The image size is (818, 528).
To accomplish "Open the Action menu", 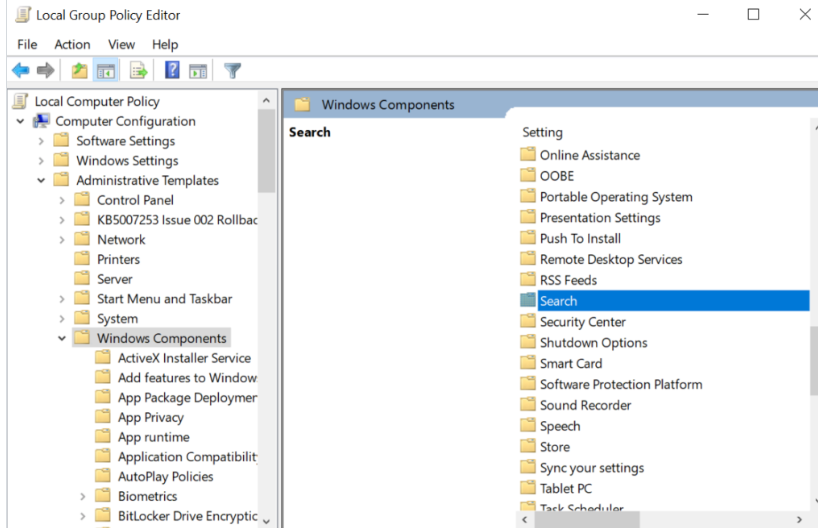I will [x=73, y=44].
